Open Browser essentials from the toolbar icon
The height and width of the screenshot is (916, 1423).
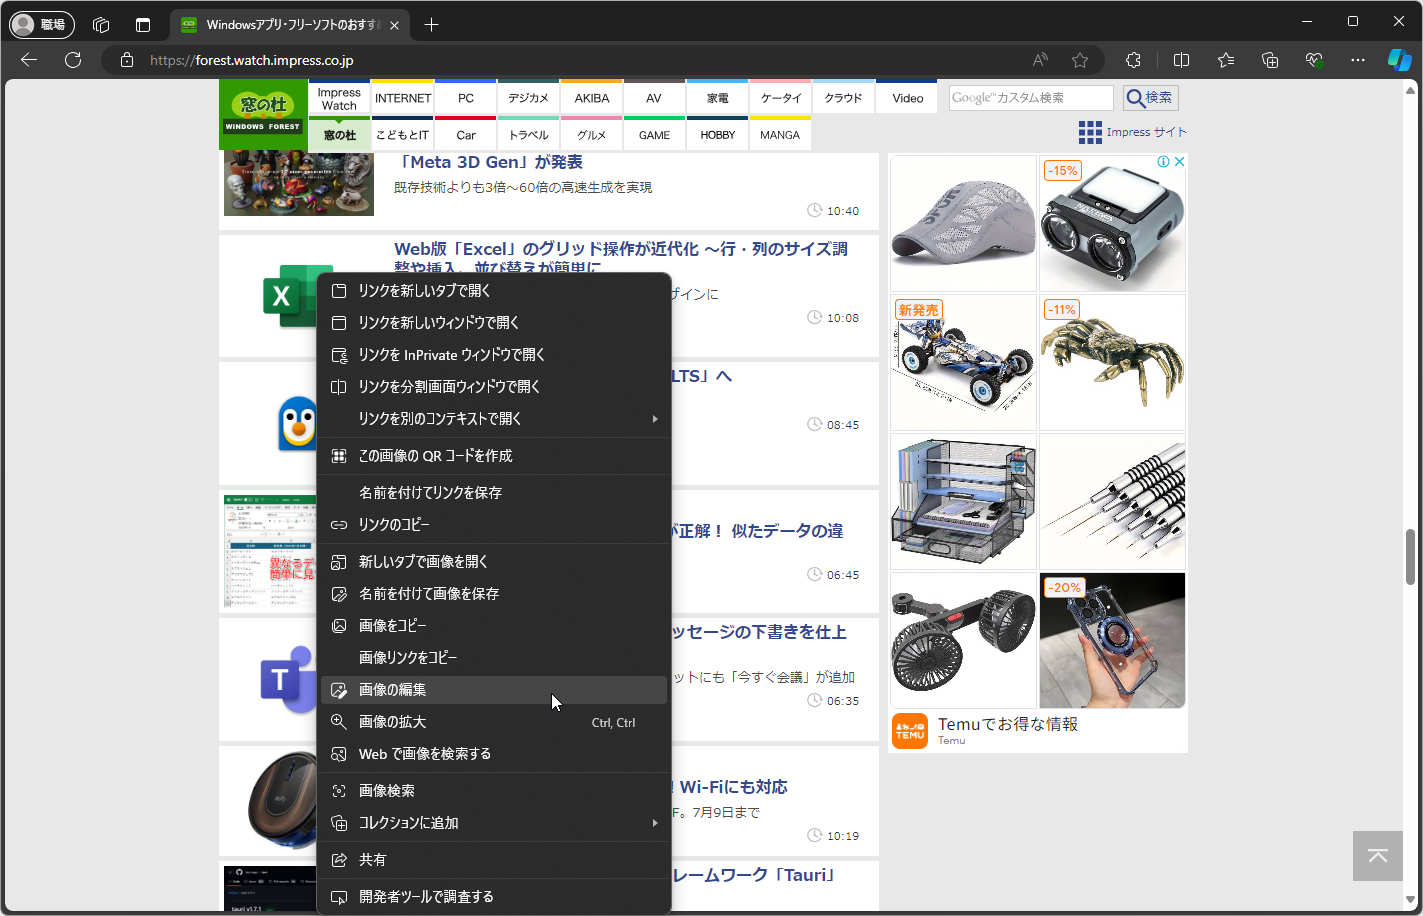coord(1313,60)
